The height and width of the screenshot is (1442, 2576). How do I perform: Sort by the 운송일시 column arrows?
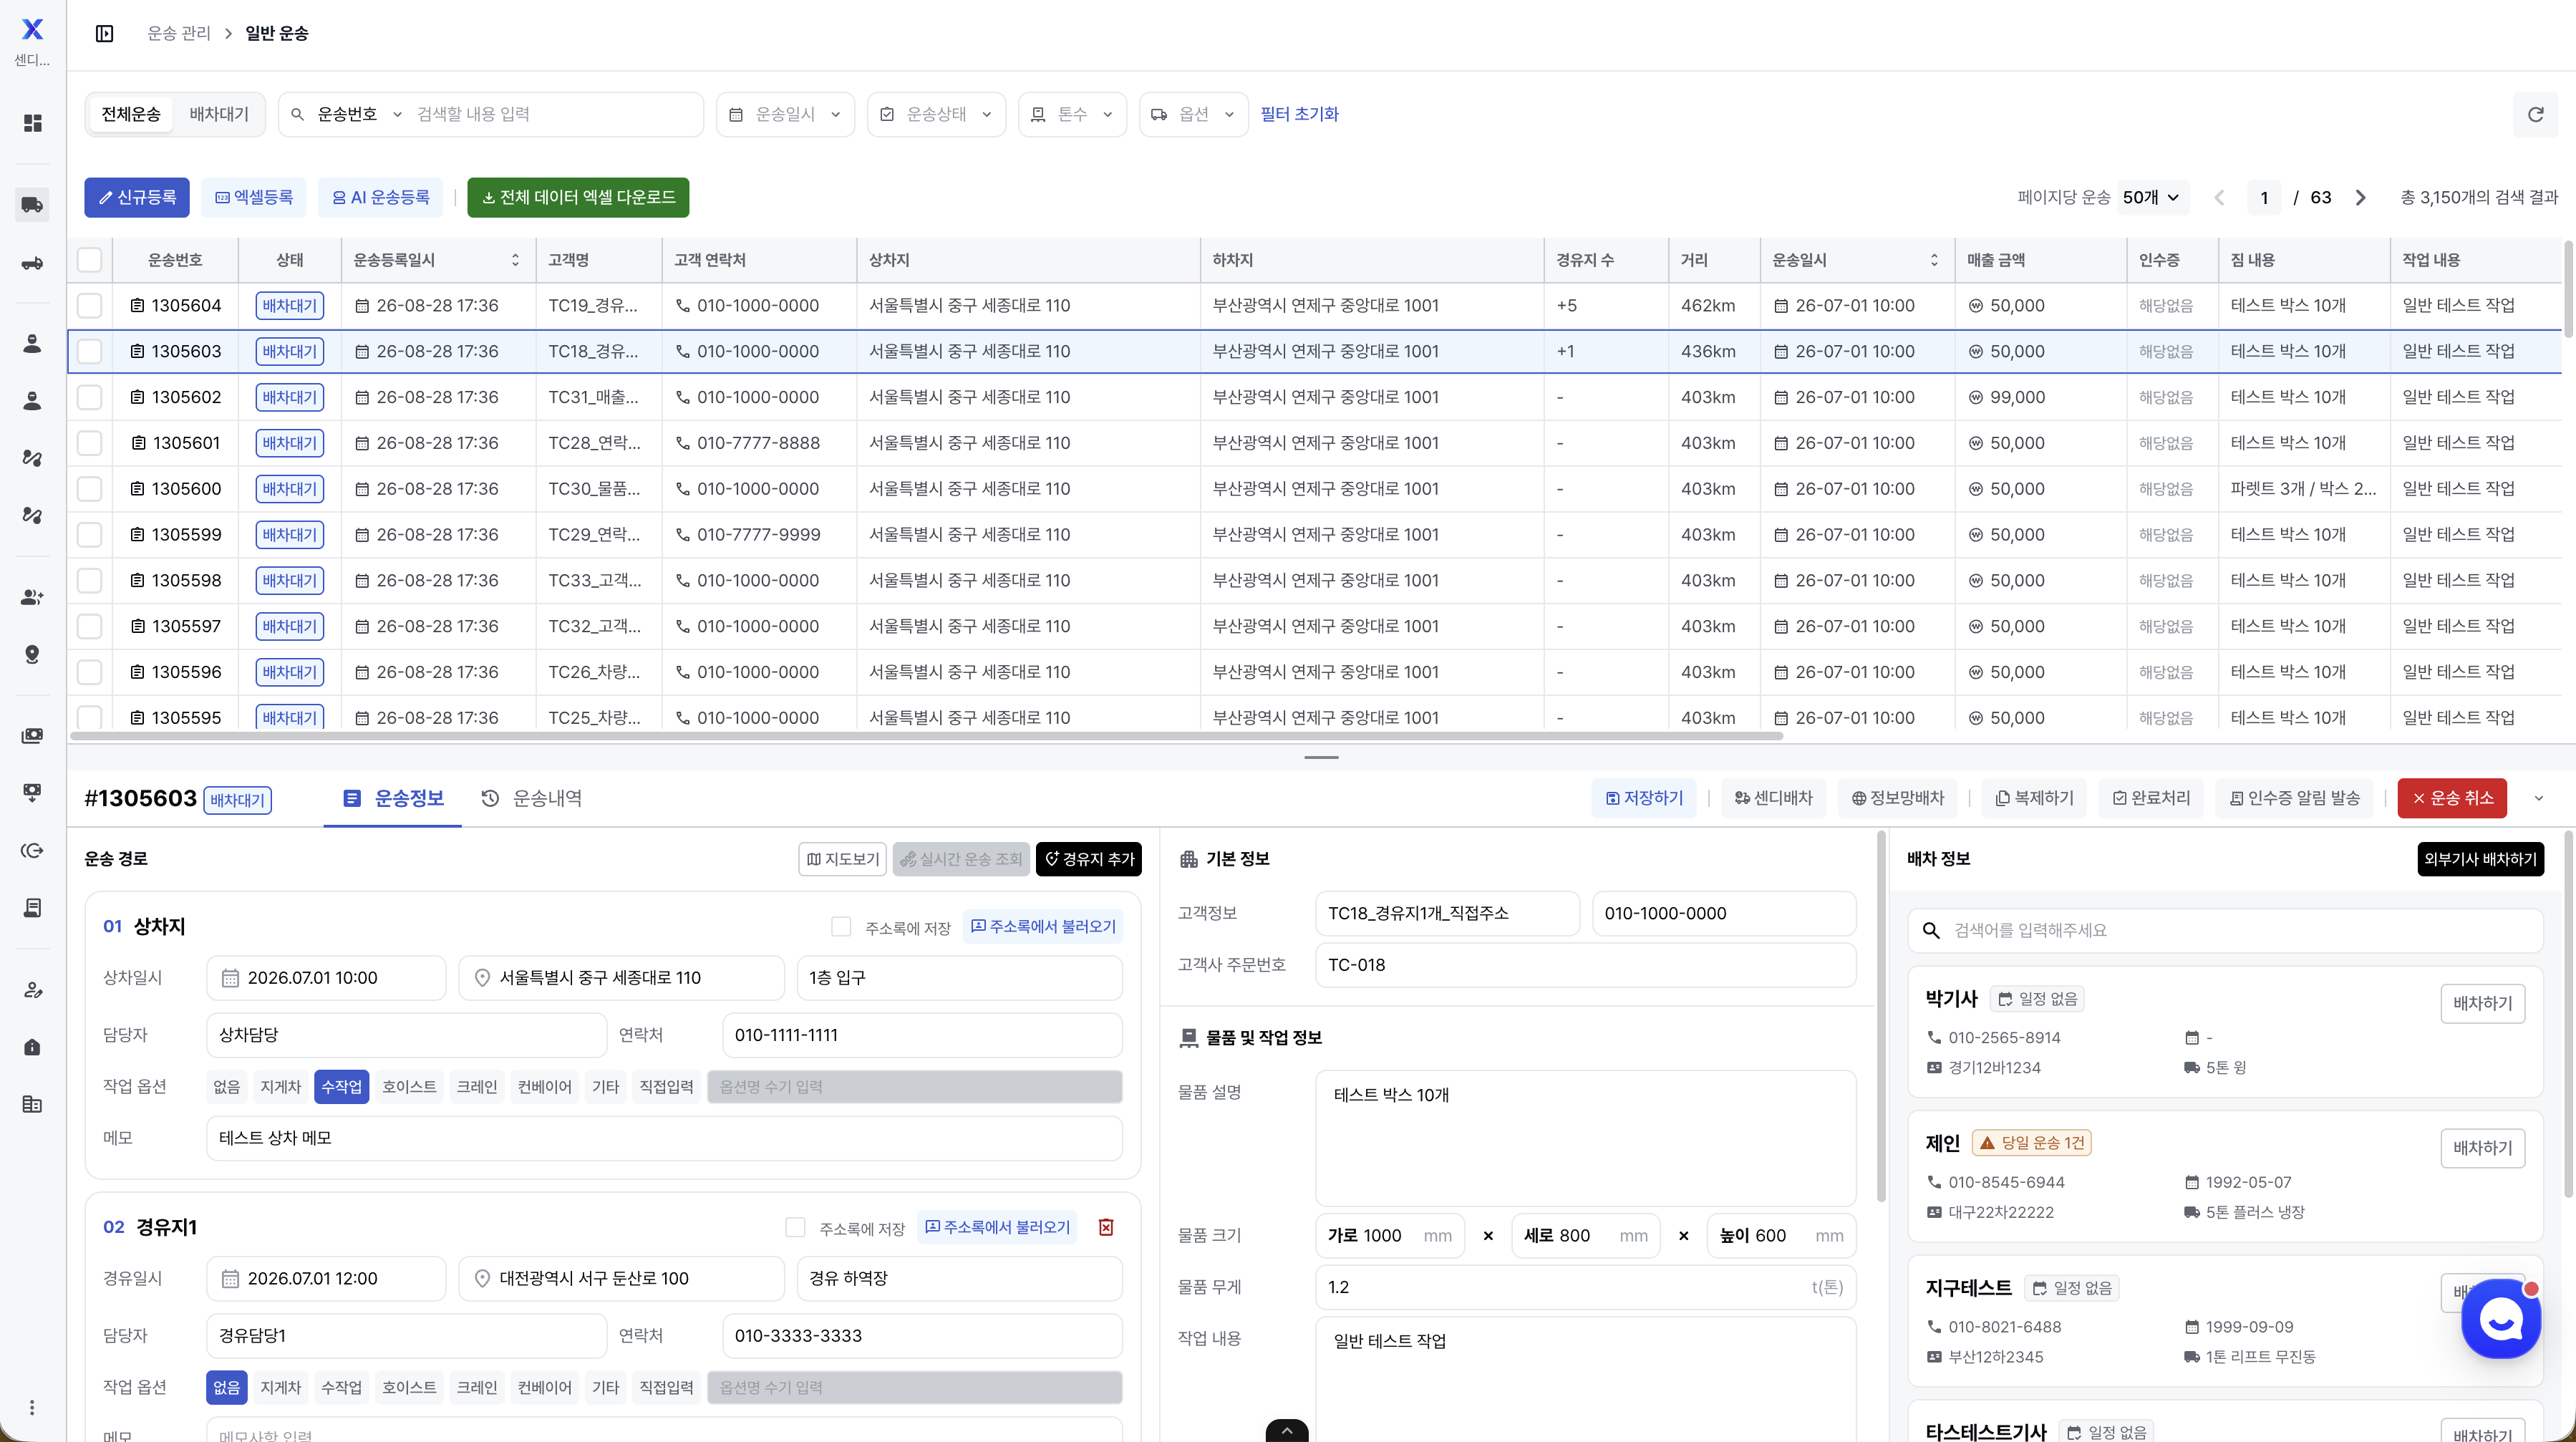pos(1934,260)
